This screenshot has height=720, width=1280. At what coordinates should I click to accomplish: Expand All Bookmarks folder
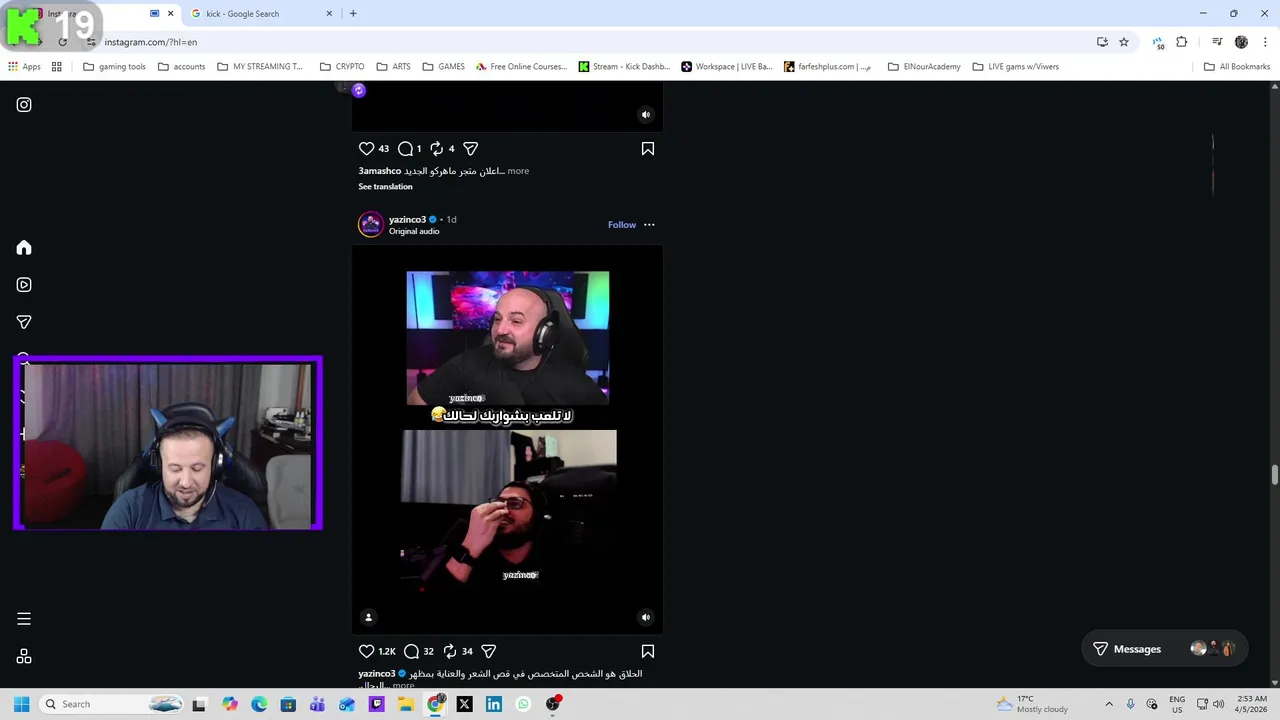point(1237,67)
